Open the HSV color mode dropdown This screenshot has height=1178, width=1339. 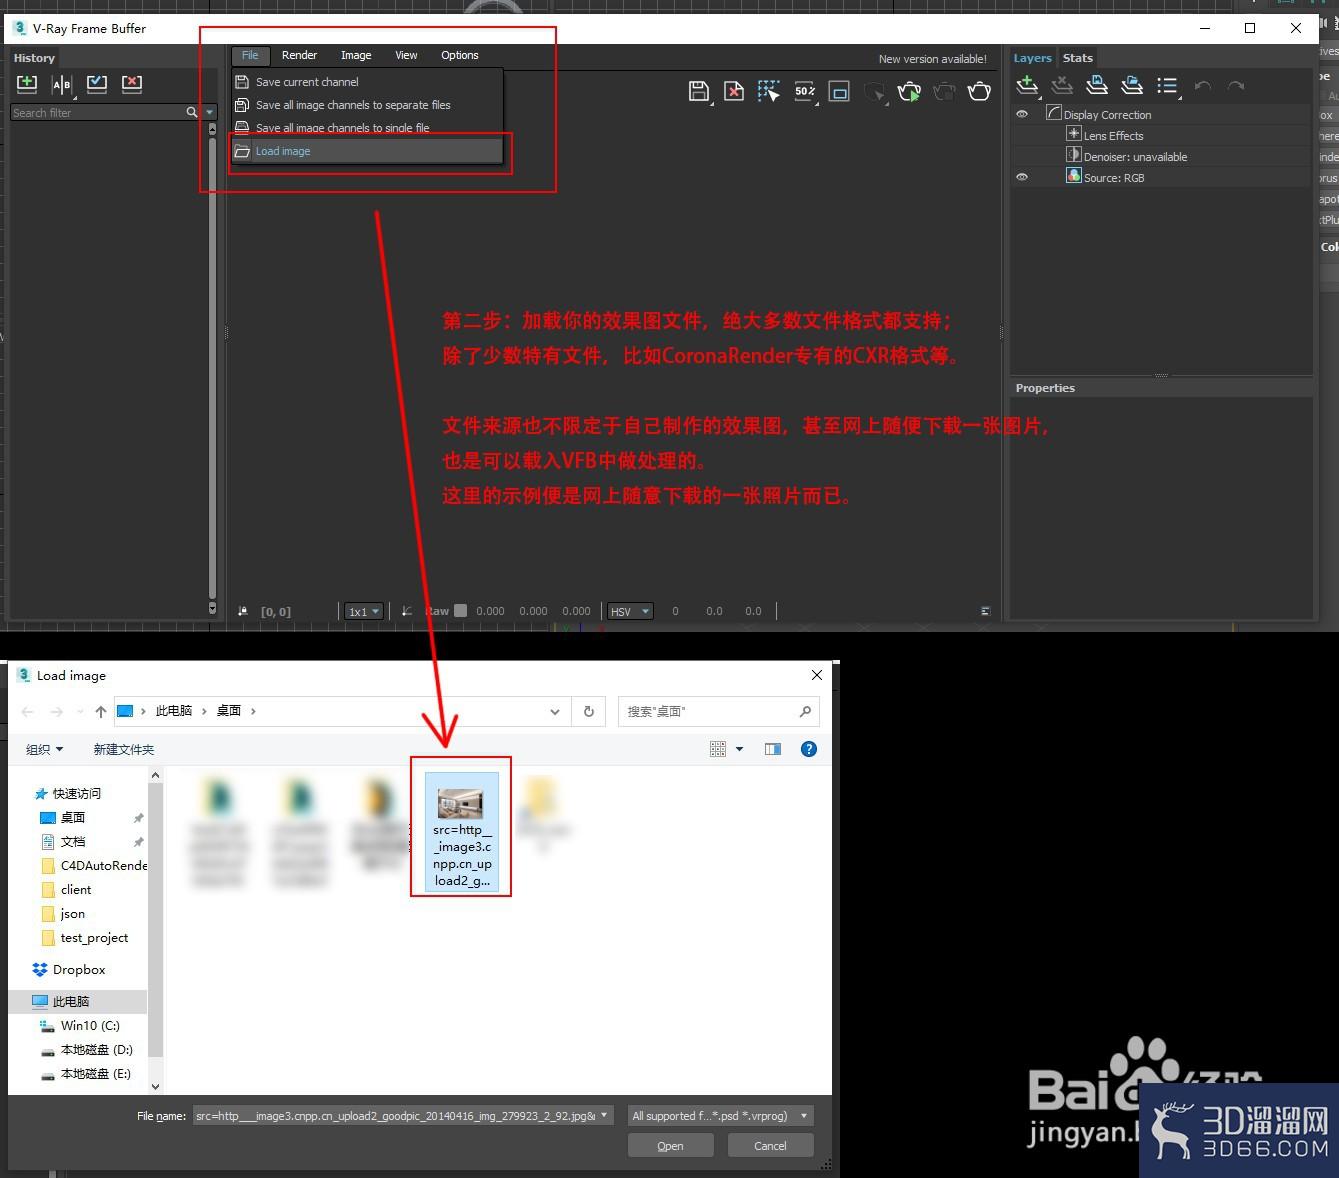point(630,611)
